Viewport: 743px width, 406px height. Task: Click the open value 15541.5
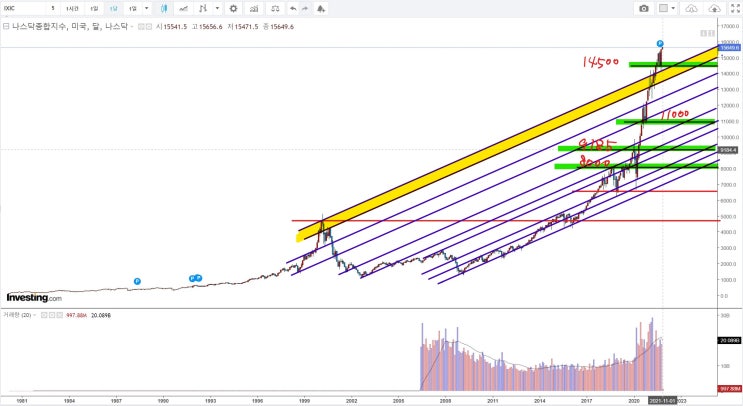175,27
